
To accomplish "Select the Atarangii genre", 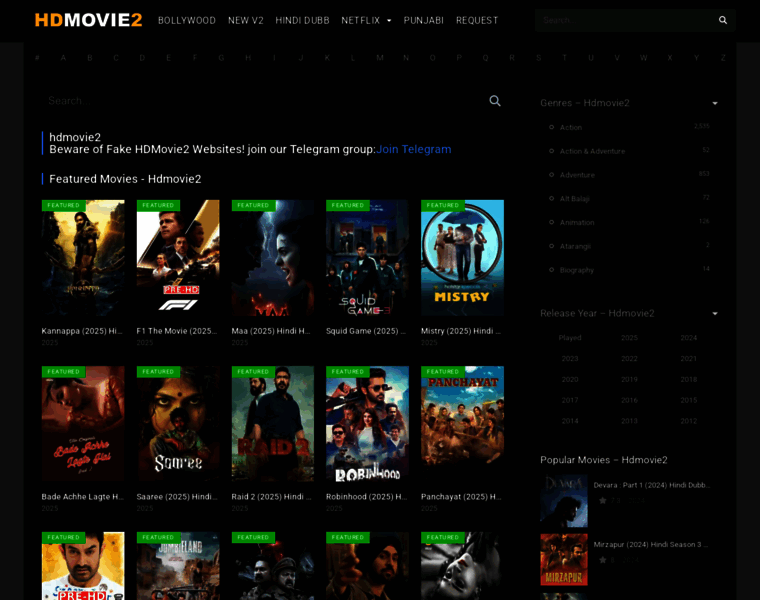I will coord(575,246).
